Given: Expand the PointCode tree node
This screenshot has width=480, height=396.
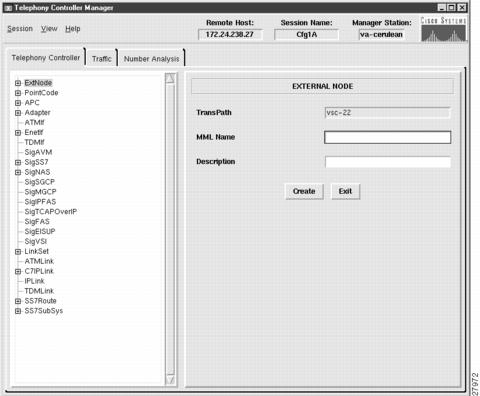Looking at the screenshot, I should [18, 93].
